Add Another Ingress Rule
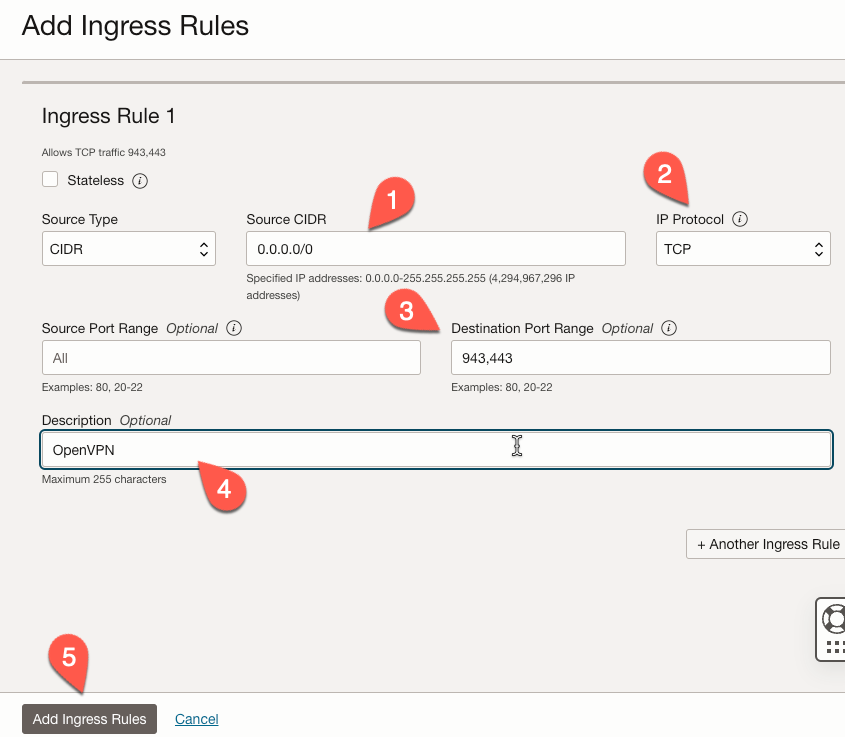This screenshot has height=737, width=845. point(766,544)
